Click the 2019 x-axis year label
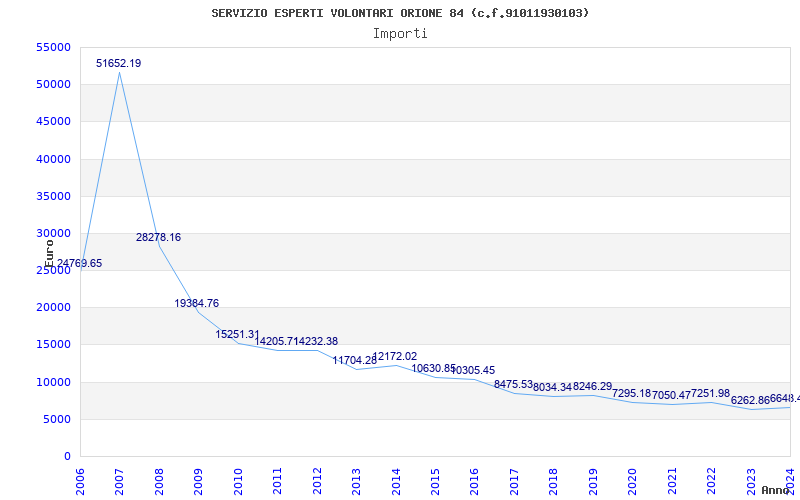The height and width of the screenshot is (500, 800). 593,481
